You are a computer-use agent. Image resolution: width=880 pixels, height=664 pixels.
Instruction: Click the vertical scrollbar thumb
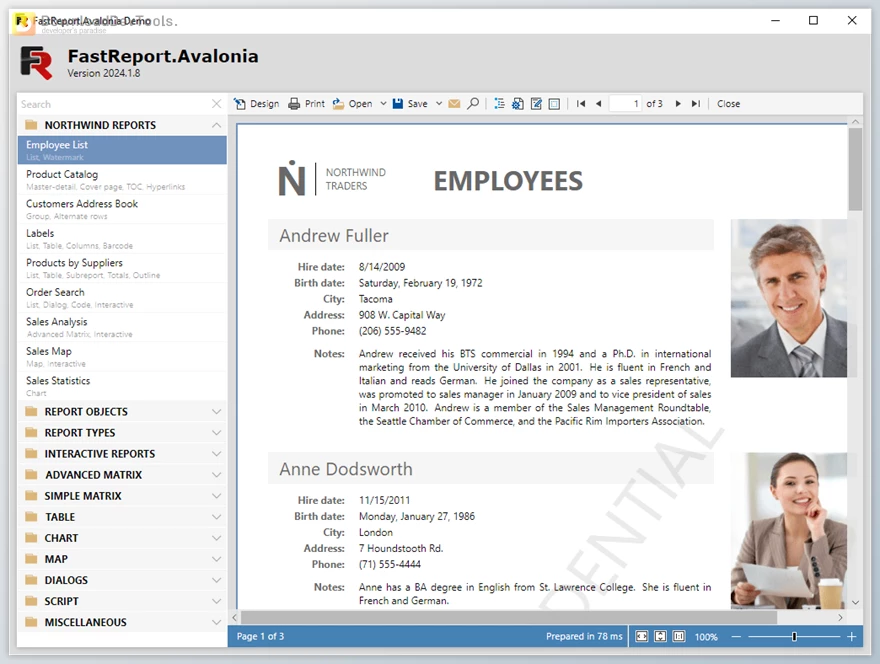coord(855,170)
